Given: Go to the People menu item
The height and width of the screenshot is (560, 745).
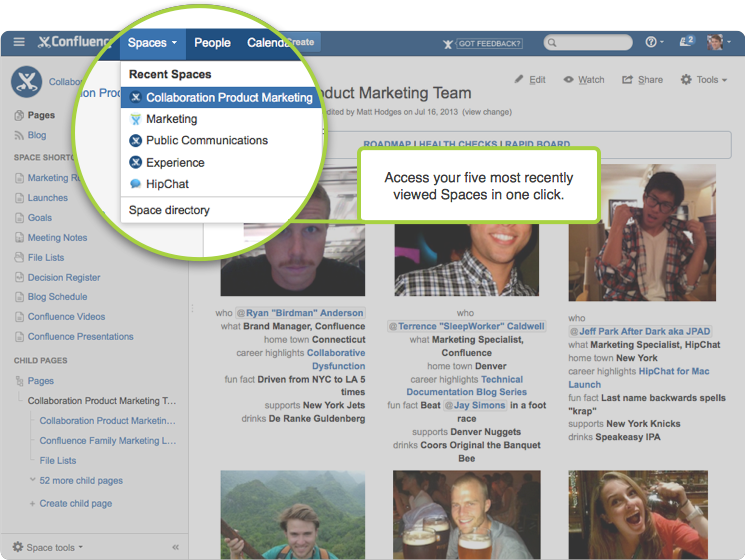Looking at the screenshot, I should pos(212,43).
